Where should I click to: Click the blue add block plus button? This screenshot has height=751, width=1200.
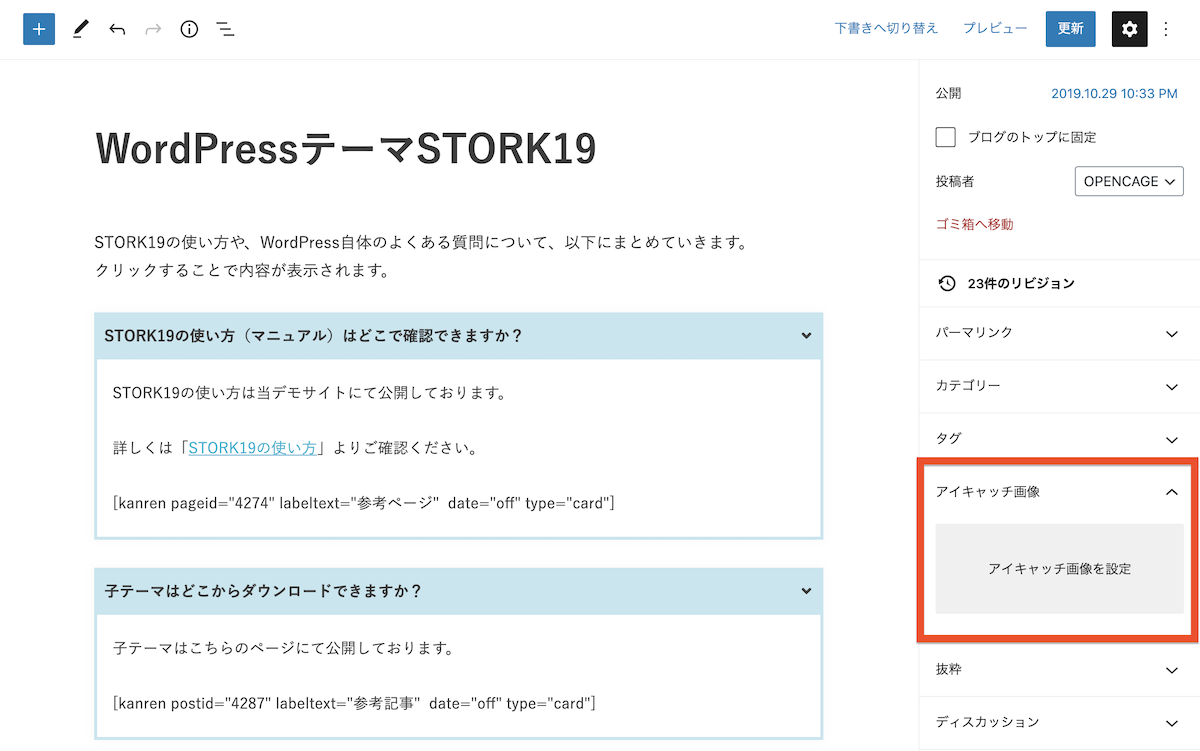tap(39, 29)
